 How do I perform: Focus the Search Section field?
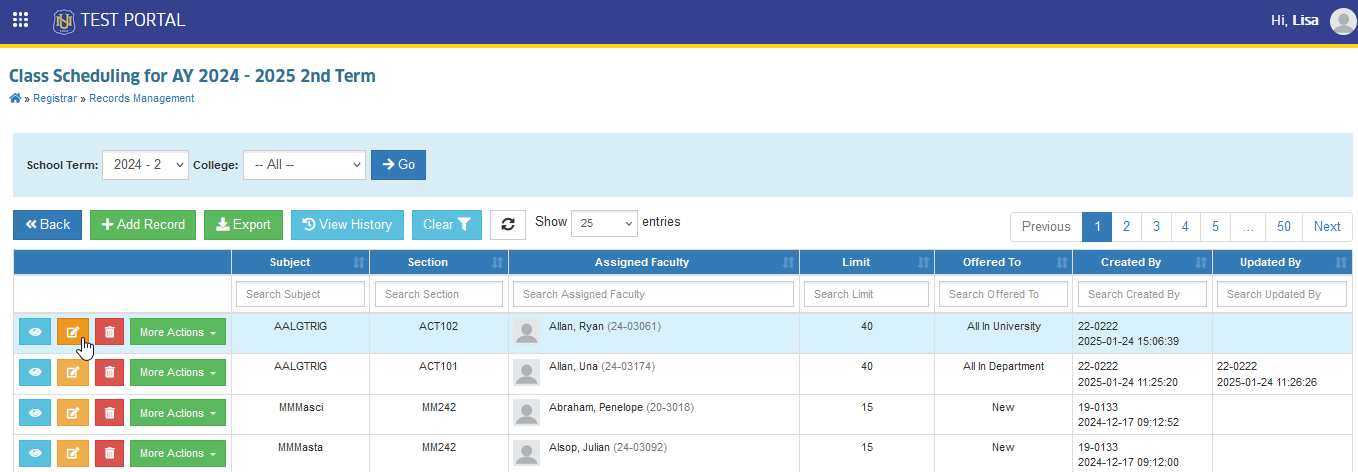point(439,294)
